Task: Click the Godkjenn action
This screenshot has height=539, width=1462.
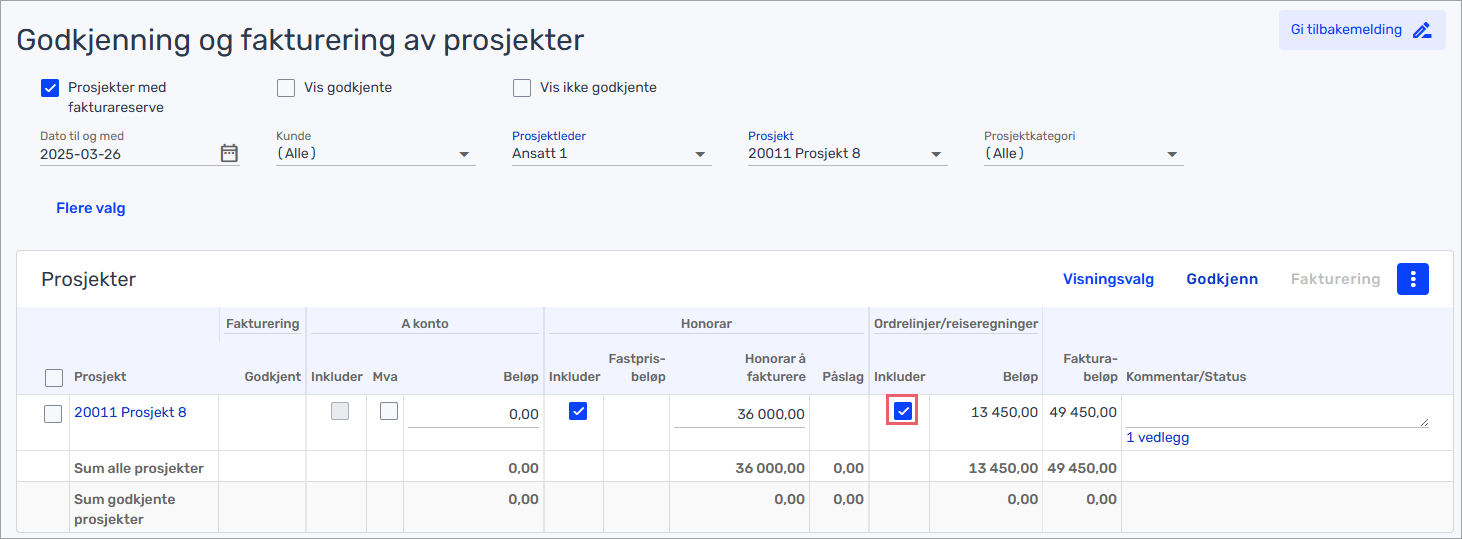Action: click(x=1222, y=279)
